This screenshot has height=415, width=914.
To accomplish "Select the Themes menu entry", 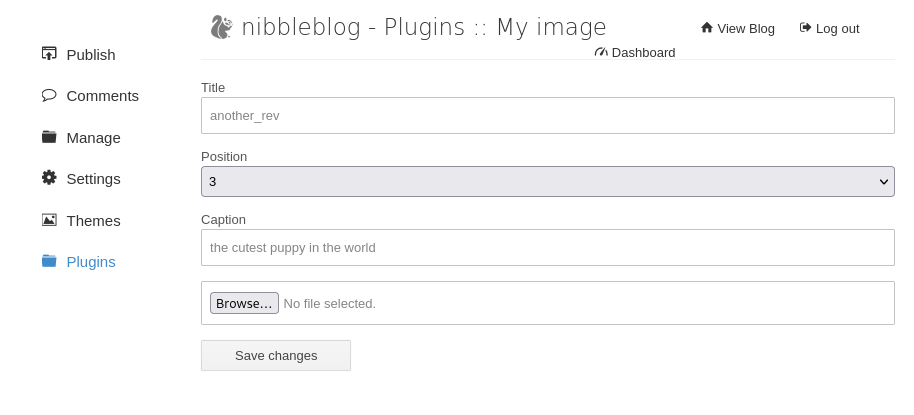I will [93, 221].
